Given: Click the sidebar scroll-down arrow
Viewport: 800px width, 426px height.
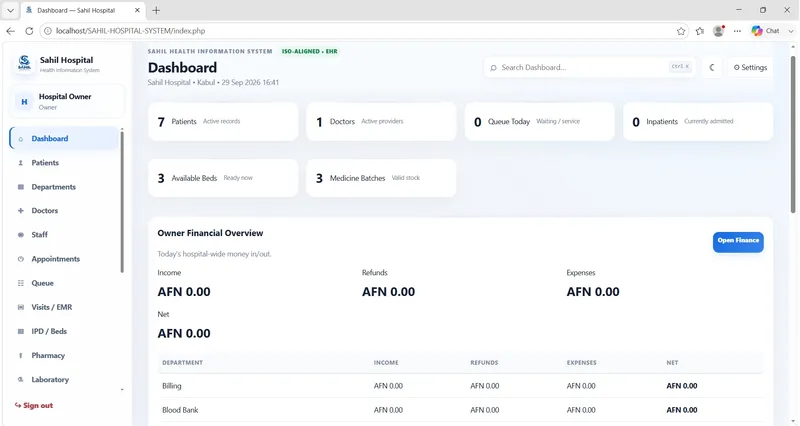Looking at the screenshot, I should click(122, 390).
